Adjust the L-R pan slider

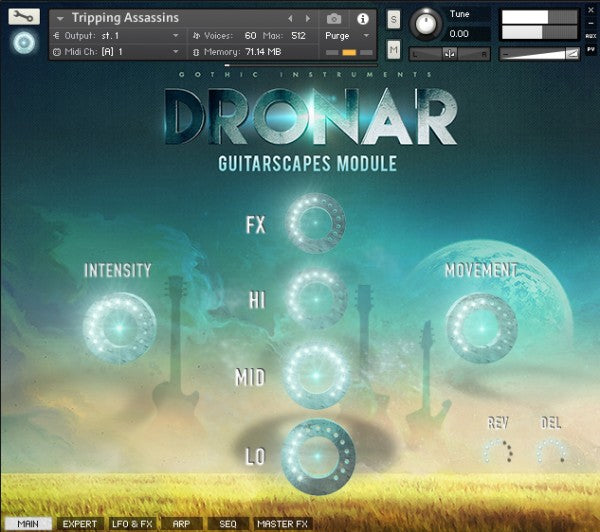450,54
